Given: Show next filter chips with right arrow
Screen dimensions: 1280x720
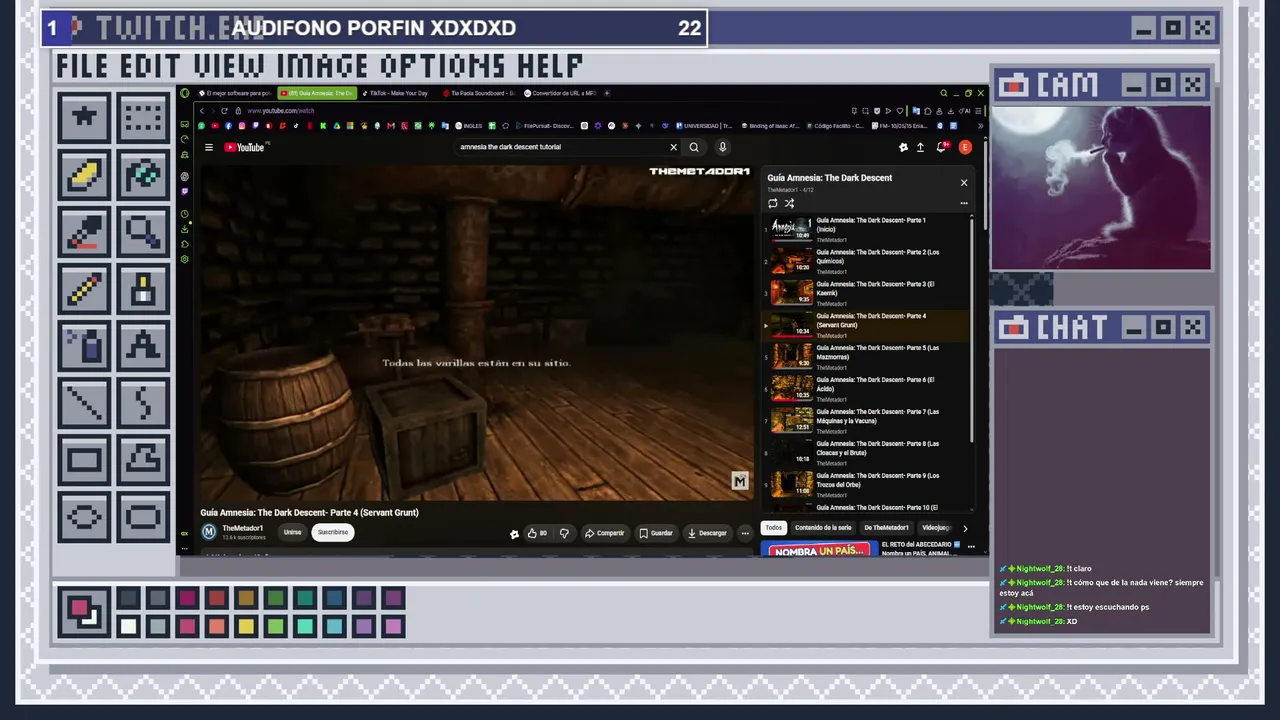Looking at the screenshot, I should [965, 528].
